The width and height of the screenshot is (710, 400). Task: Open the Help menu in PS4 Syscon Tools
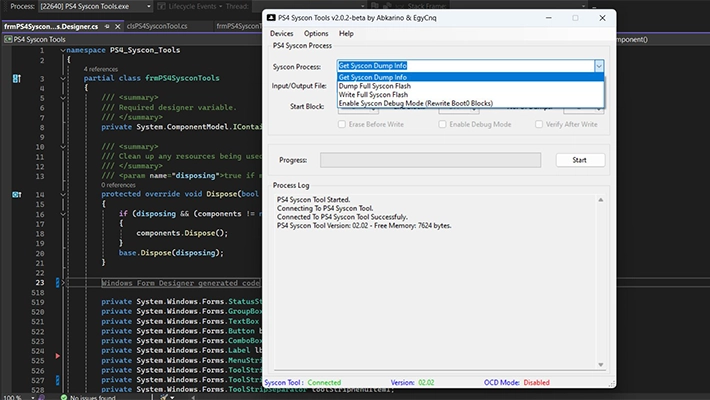pos(346,34)
